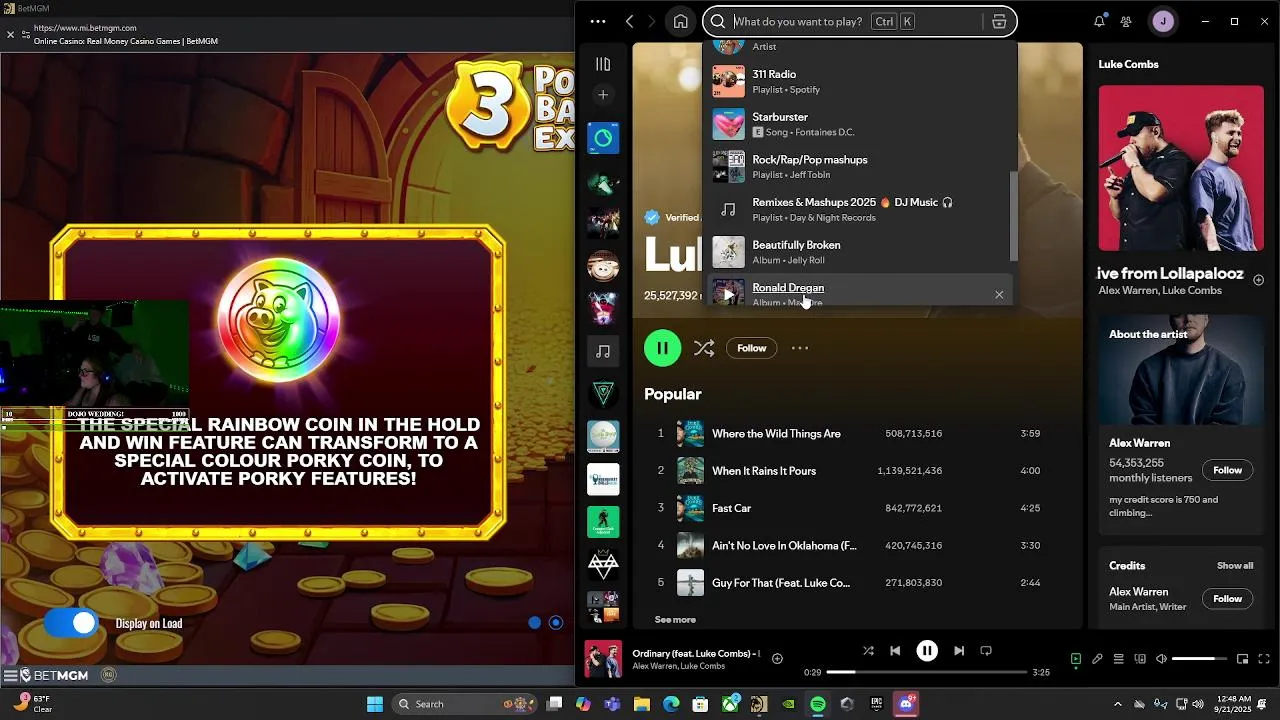This screenshot has height=720, width=1280.
Task: Follow Luke Combs artist
Action: (751, 348)
